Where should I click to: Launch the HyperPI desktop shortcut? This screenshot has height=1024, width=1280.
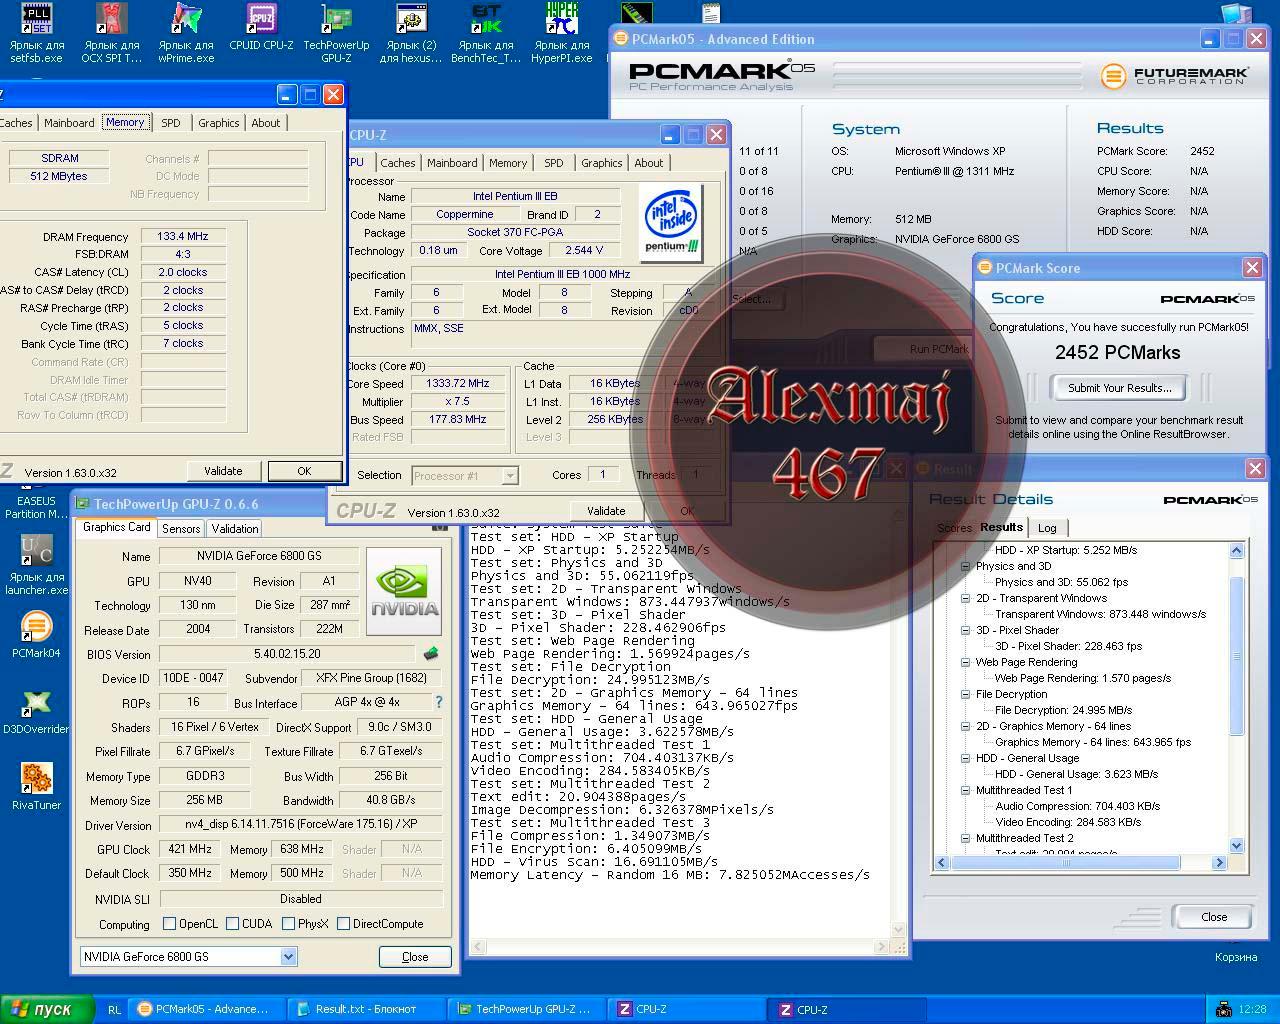[x=562, y=33]
